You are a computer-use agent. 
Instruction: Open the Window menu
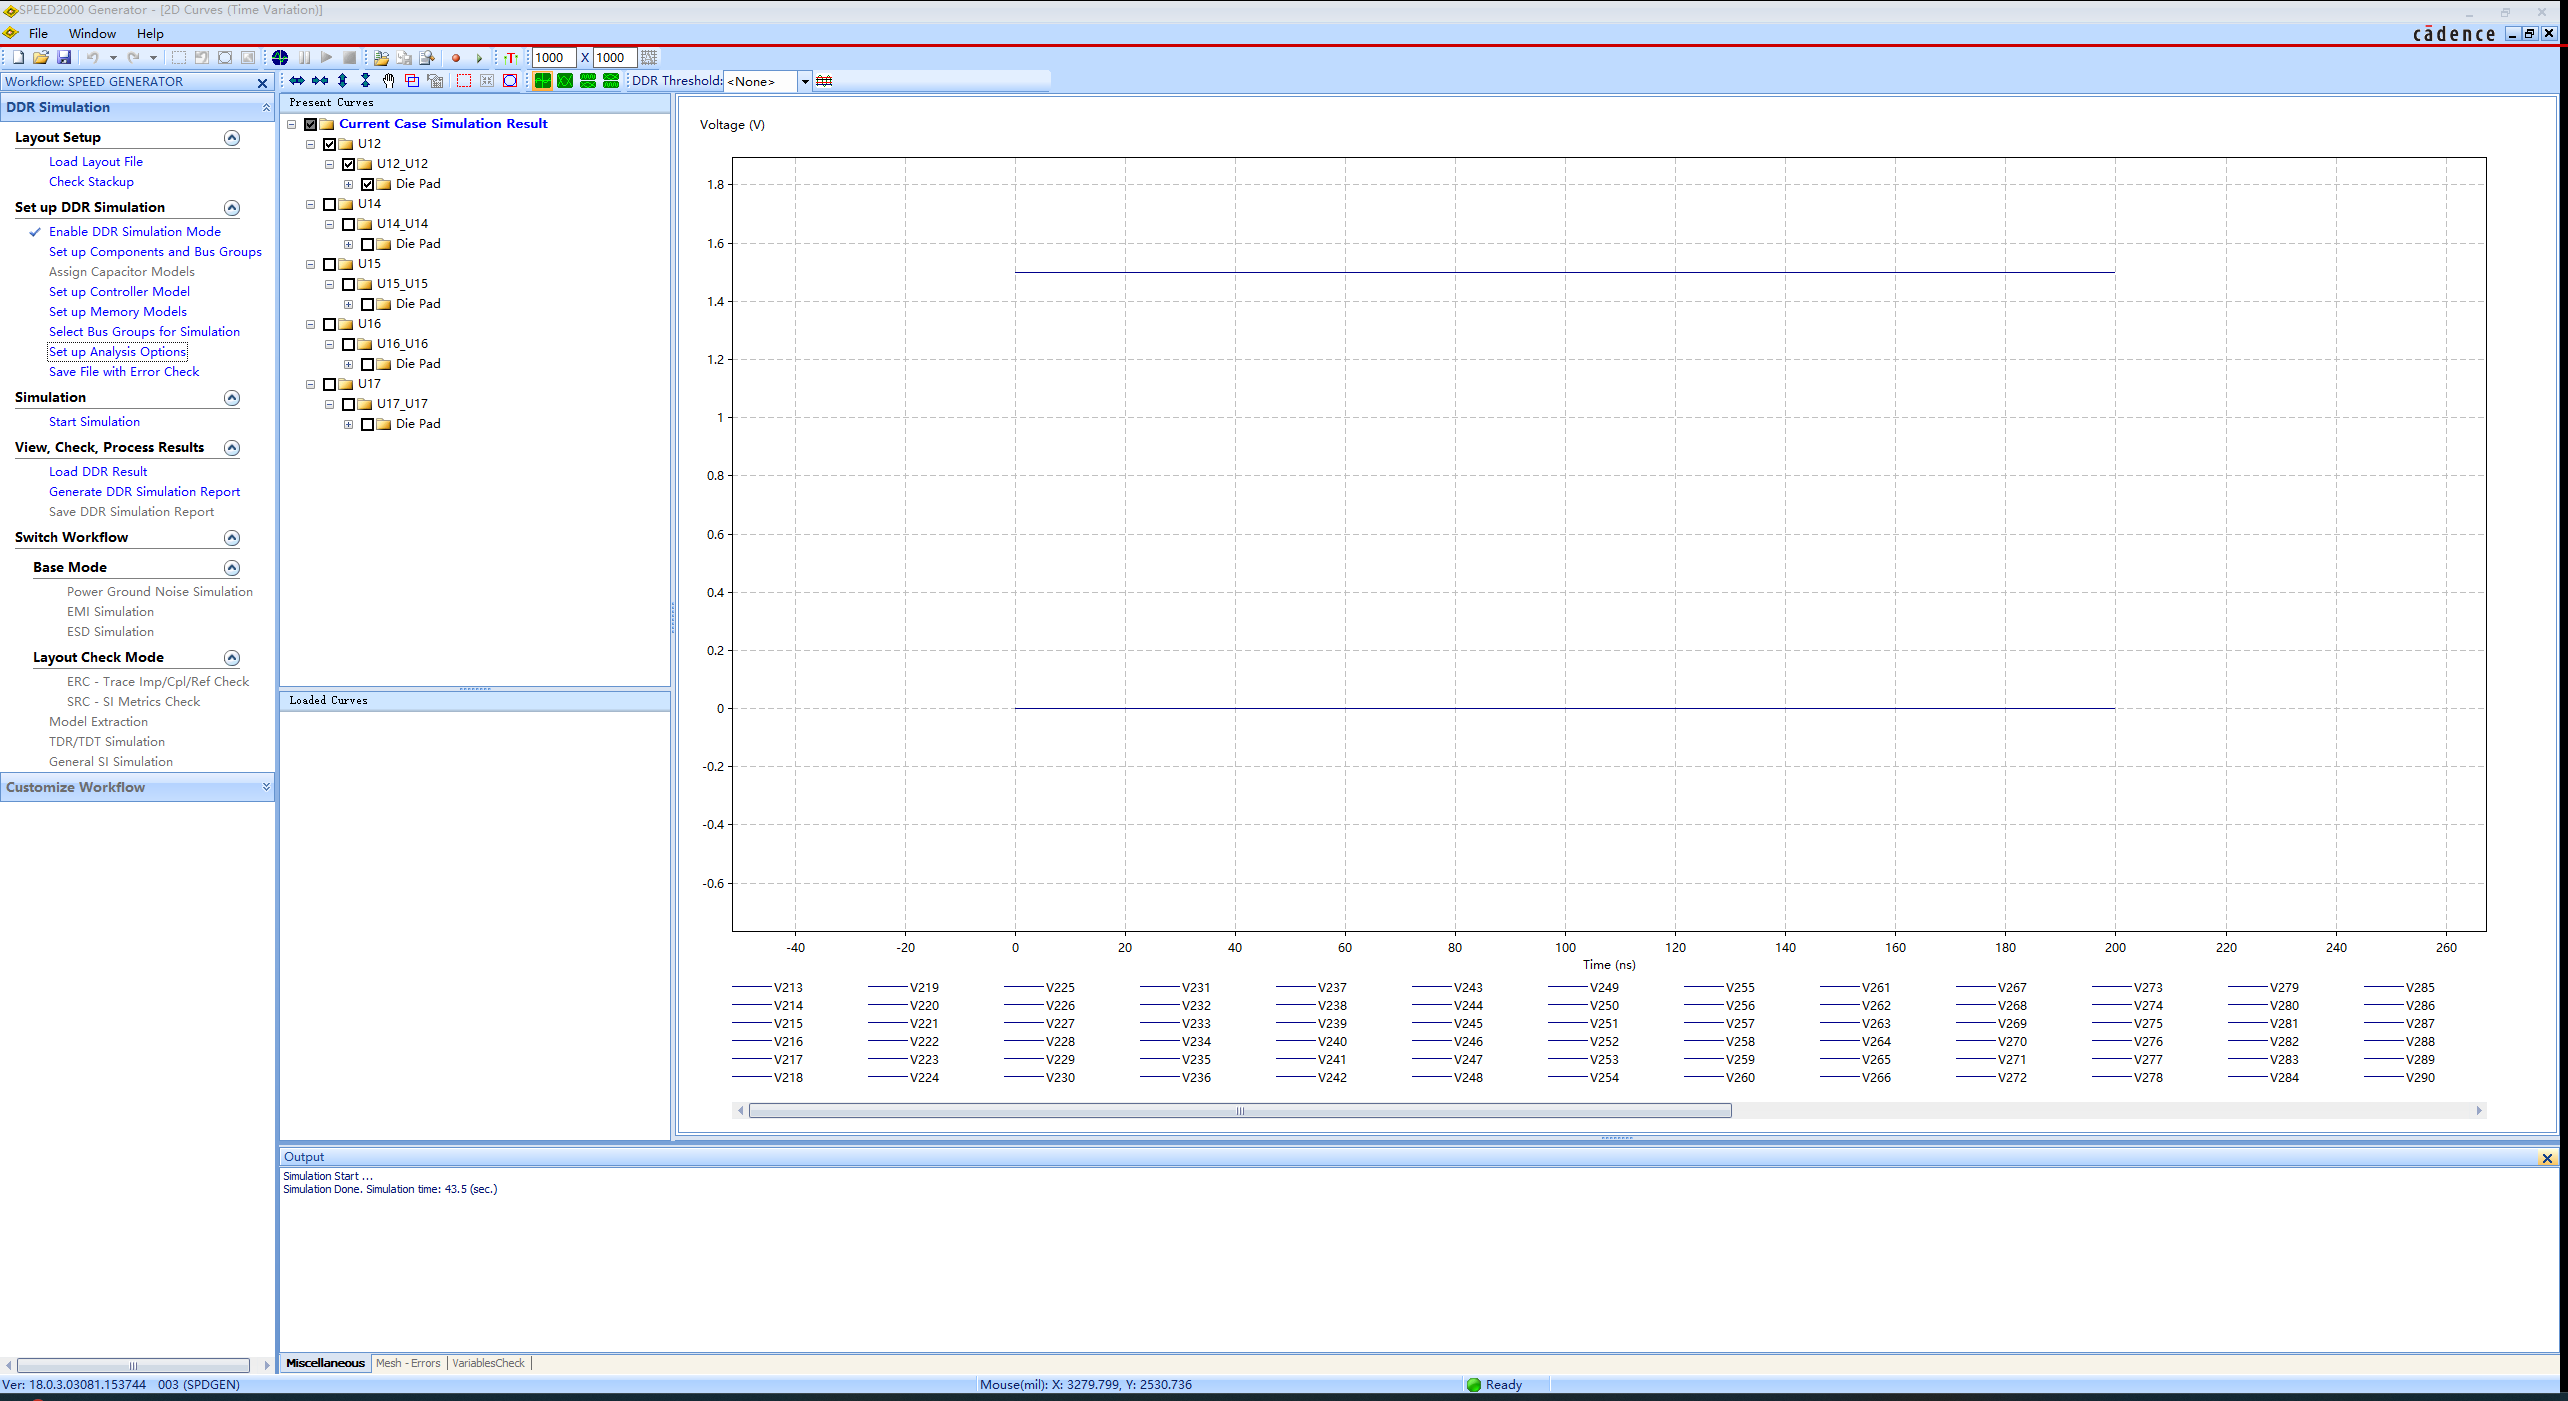[x=92, y=33]
